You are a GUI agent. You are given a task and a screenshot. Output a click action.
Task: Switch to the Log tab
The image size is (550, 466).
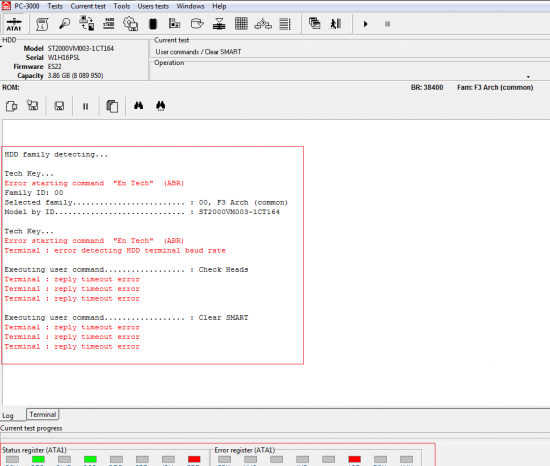tap(8, 416)
